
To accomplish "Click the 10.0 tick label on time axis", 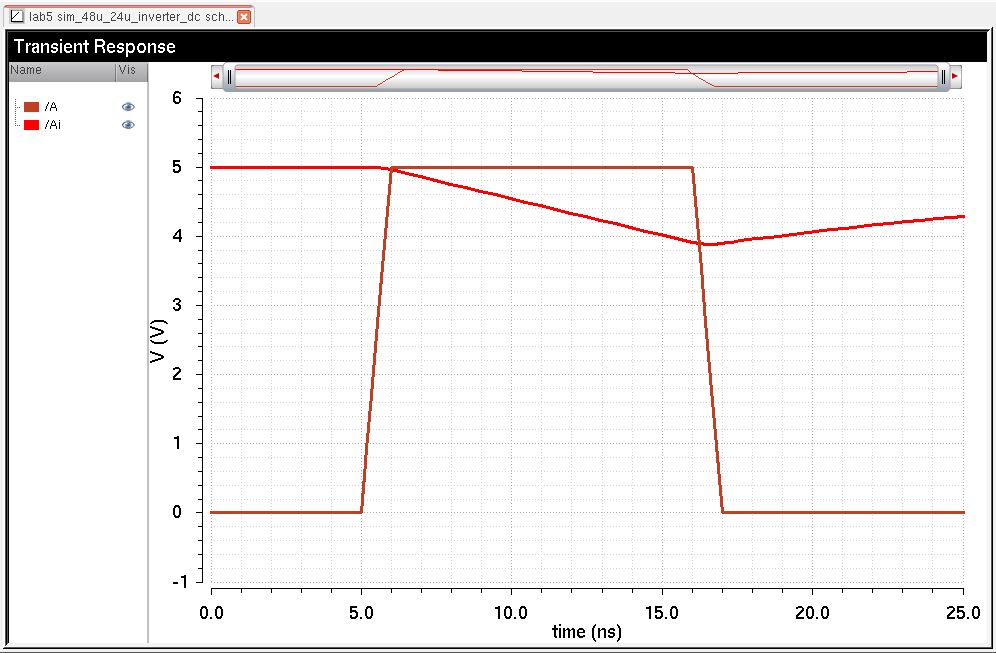I will click(x=511, y=613).
